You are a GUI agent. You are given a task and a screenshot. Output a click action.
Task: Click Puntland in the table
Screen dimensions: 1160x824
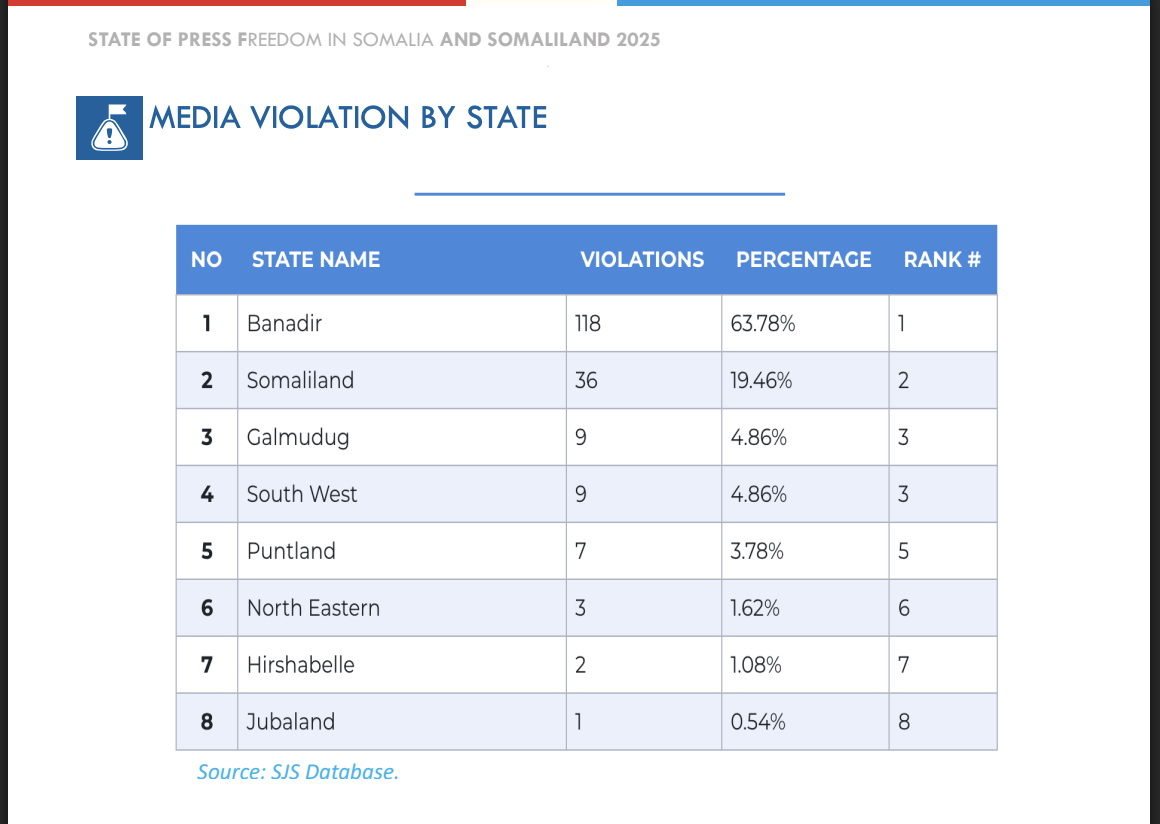[291, 551]
